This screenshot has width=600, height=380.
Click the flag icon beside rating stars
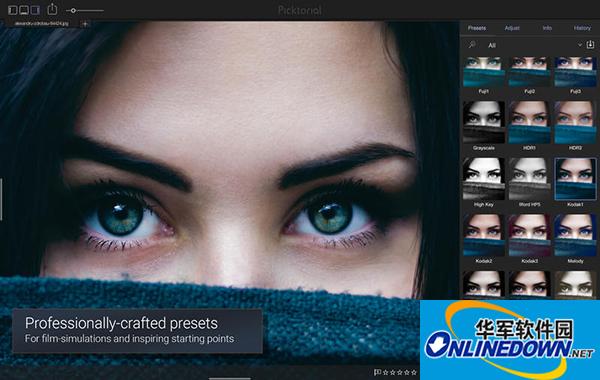(377, 372)
